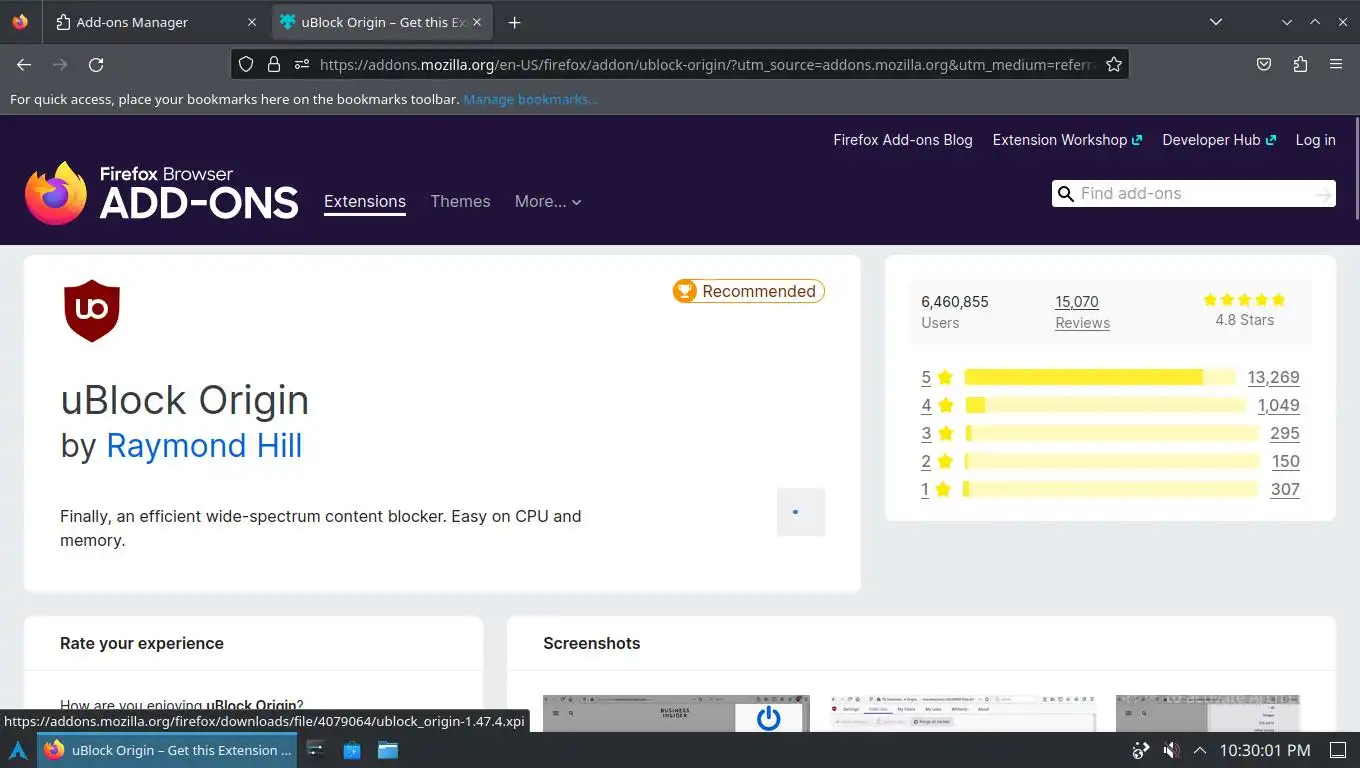The image size is (1360, 768).
Task: Click the search submit arrow icon
Action: click(x=1324, y=194)
